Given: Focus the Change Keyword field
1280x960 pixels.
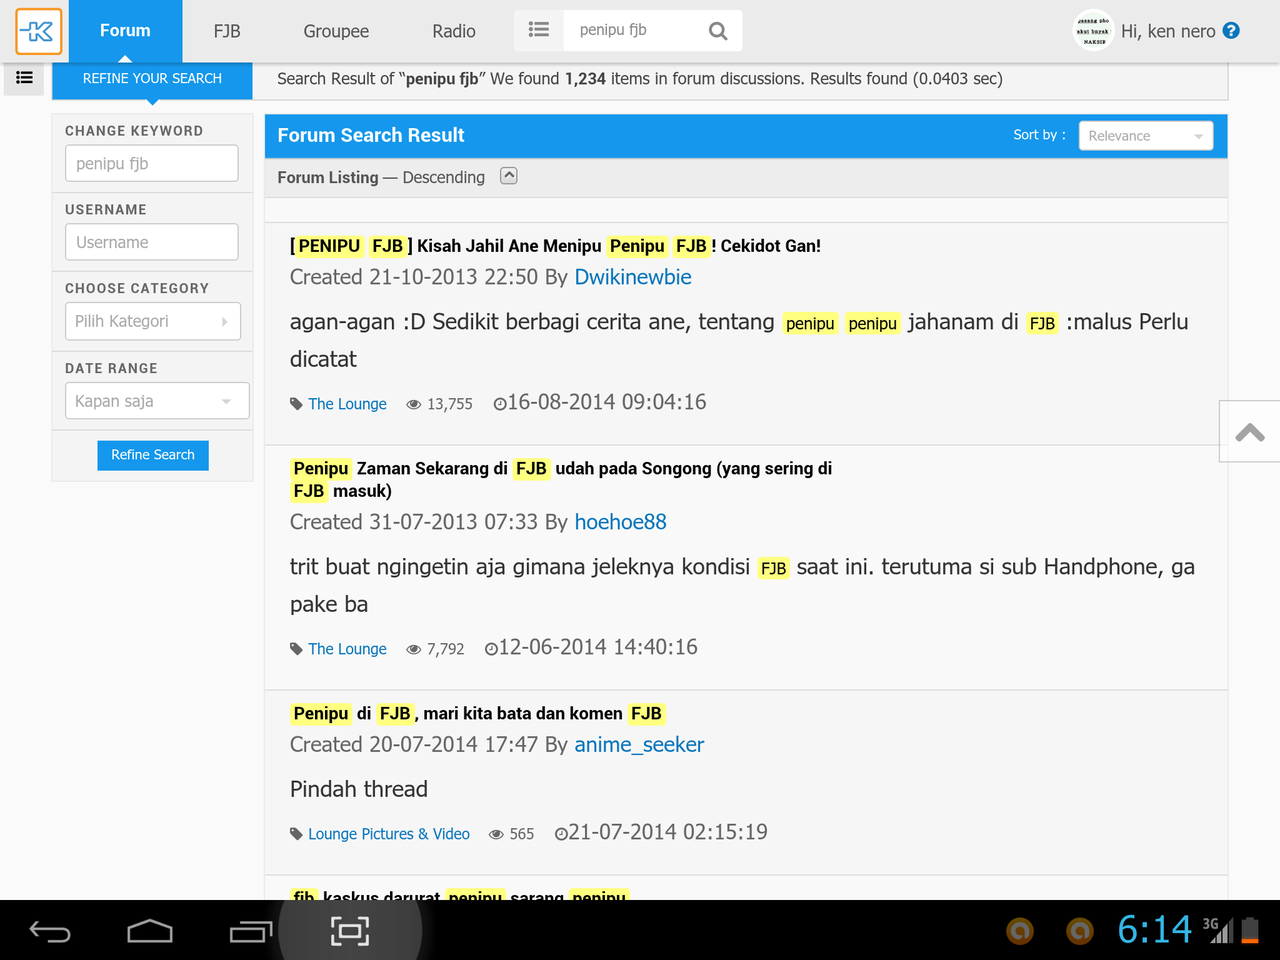Looking at the screenshot, I should [x=152, y=164].
